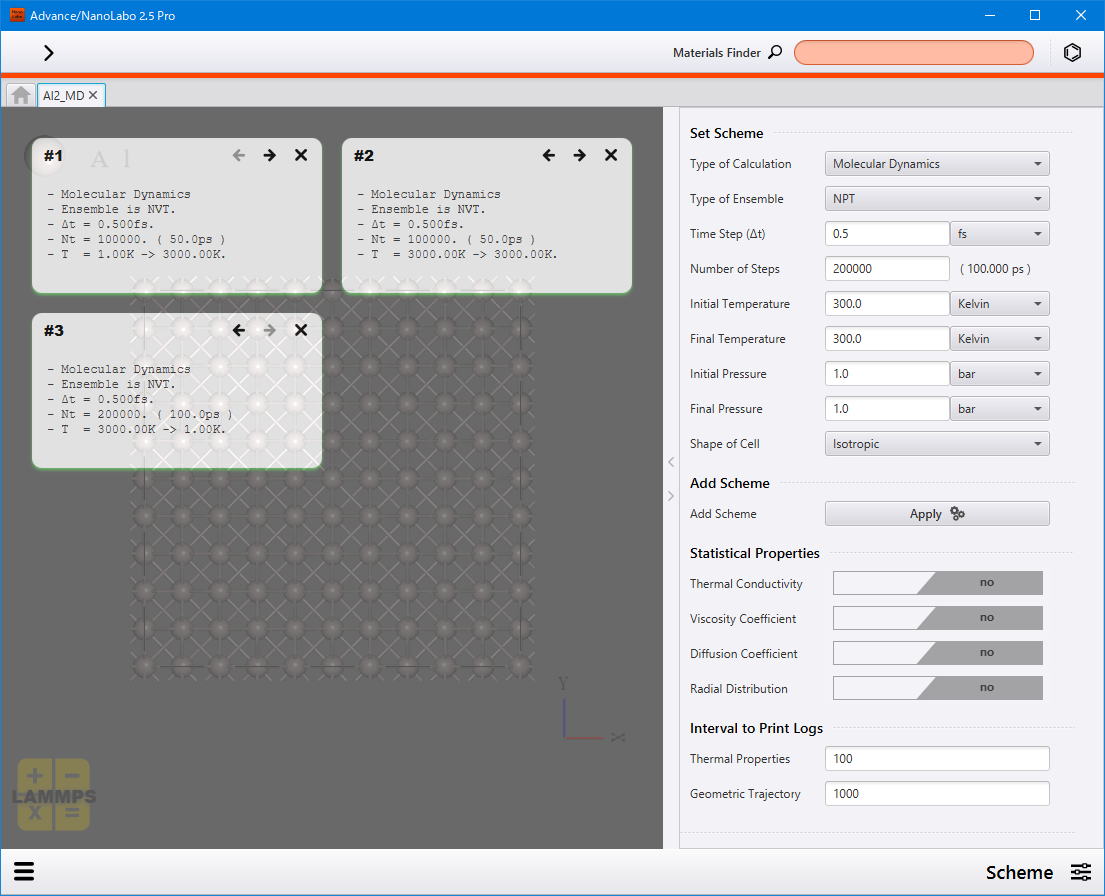Click Geometric Trajectory interval field
Screen dimensions: 1105x896
pos(937,794)
